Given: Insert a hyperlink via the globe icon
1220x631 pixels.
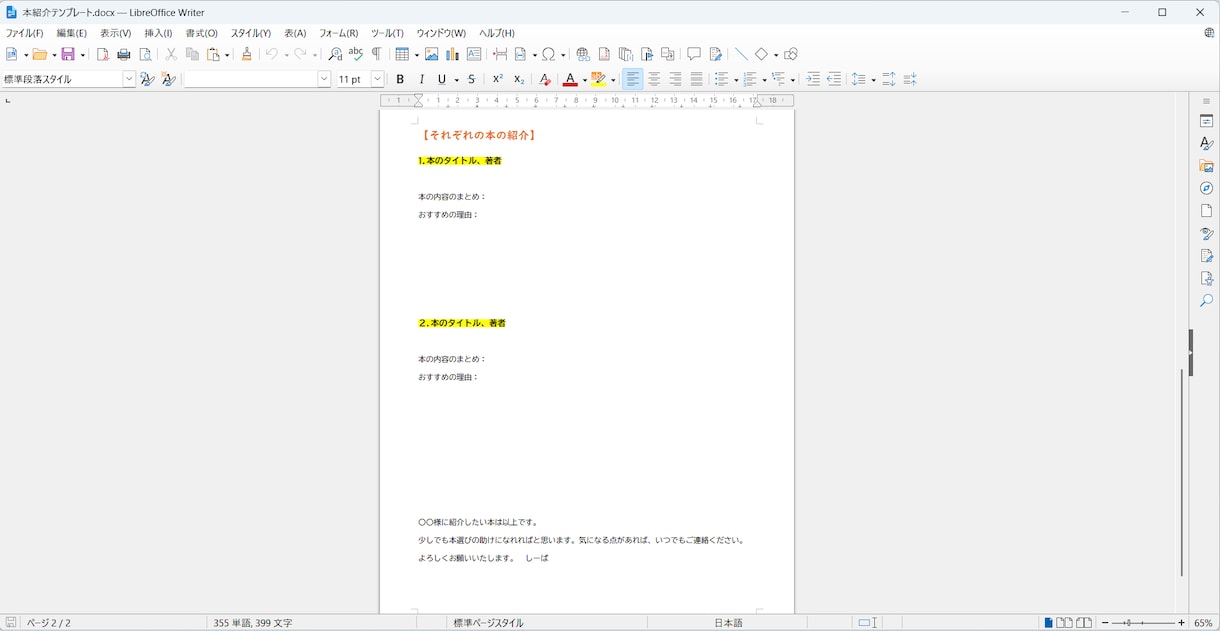Looking at the screenshot, I should tap(583, 55).
